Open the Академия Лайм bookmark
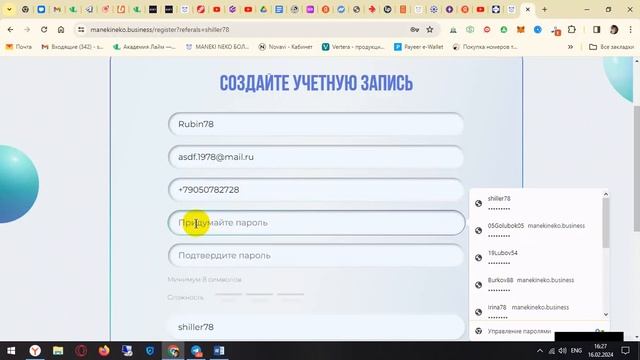 pyautogui.click(x=144, y=47)
